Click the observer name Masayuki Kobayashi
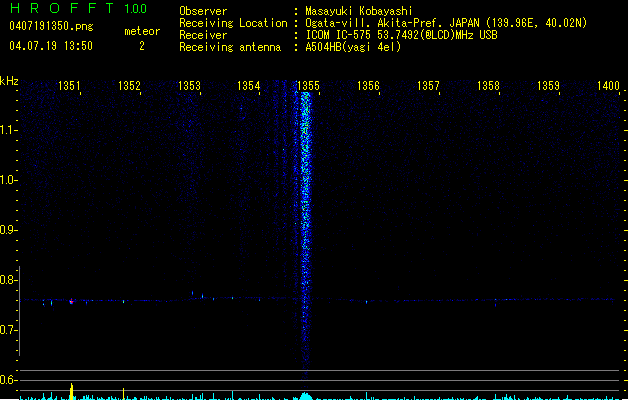 pos(359,11)
